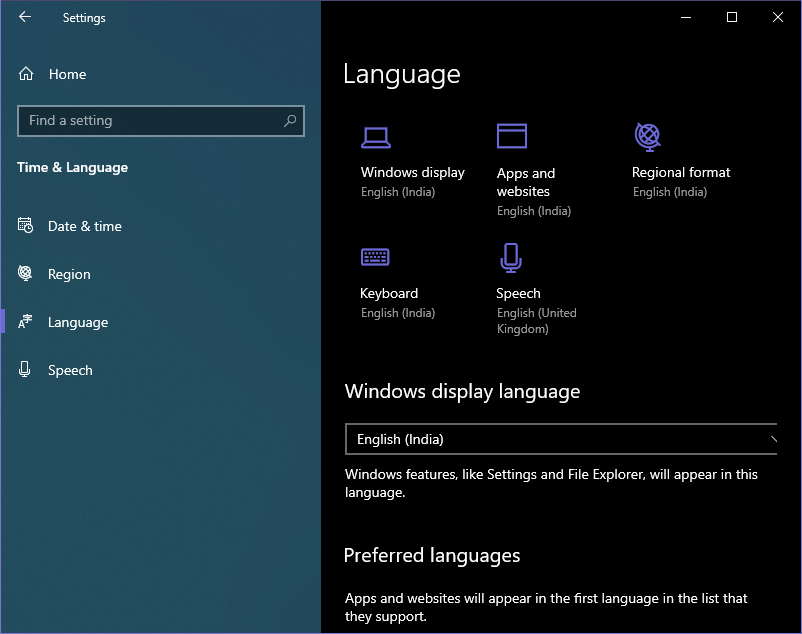Switch to the Region settings page
Image resolution: width=802 pixels, height=634 pixels.
69,274
